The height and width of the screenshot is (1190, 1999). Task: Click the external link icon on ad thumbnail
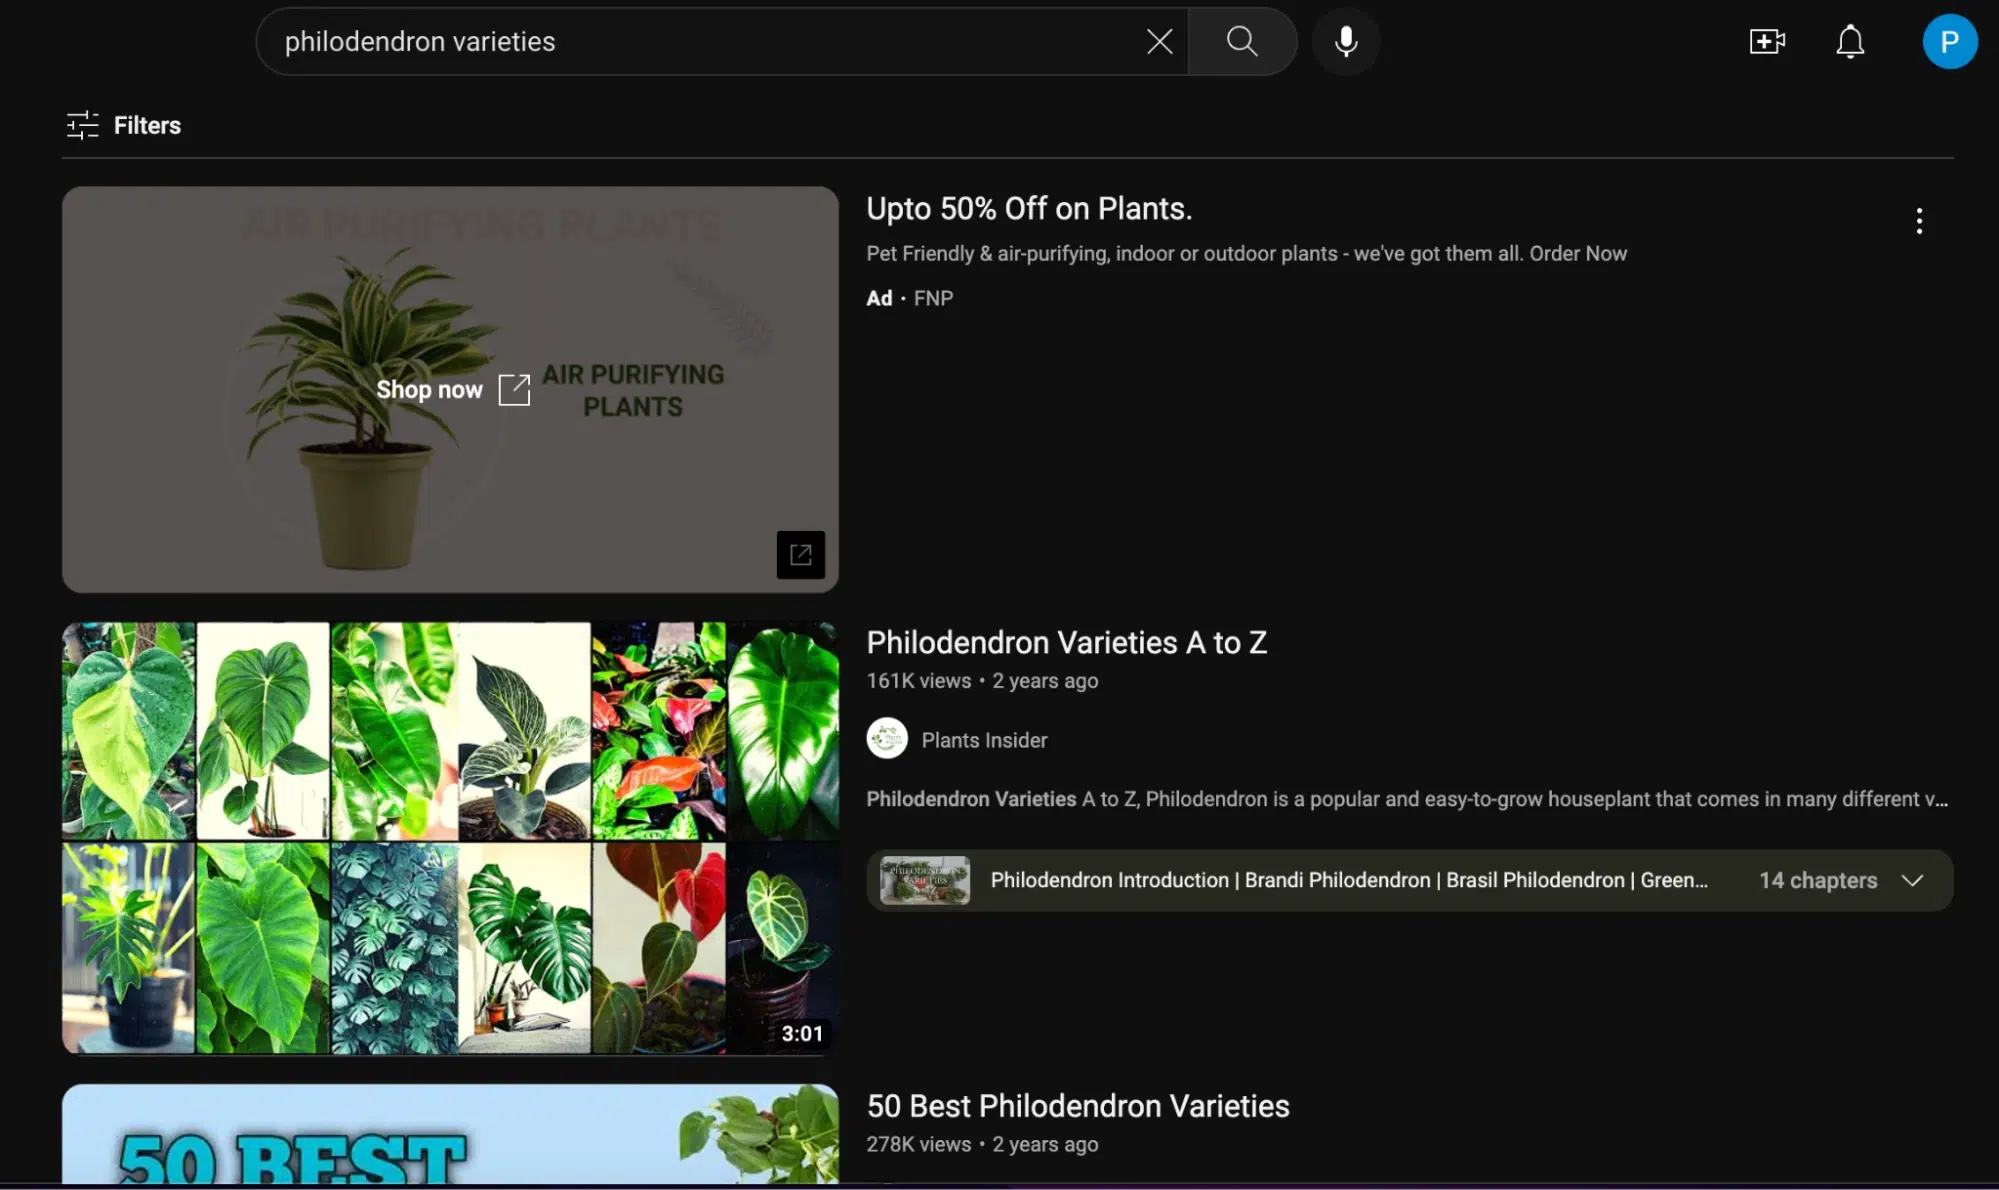tap(801, 554)
